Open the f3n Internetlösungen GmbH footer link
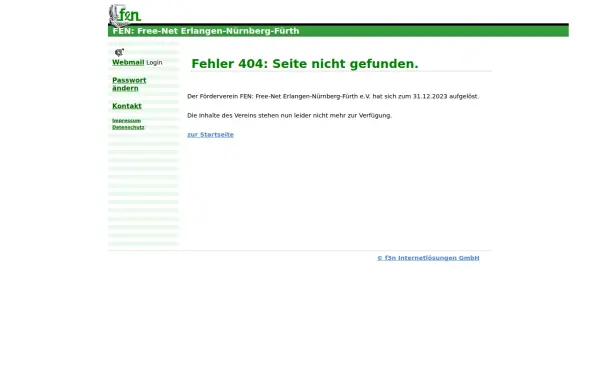600x375 pixels. pyautogui.click(x=428, y=258)
